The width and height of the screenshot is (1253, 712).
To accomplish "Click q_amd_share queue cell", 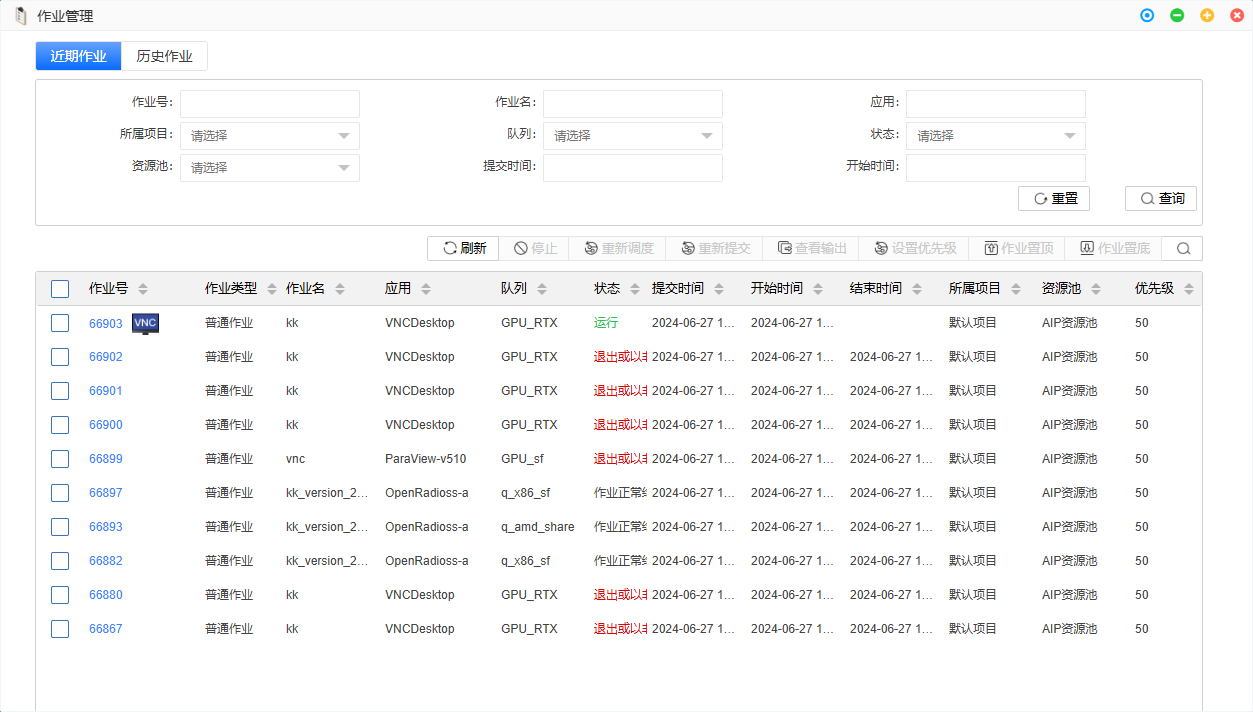I will click(538, 527).
